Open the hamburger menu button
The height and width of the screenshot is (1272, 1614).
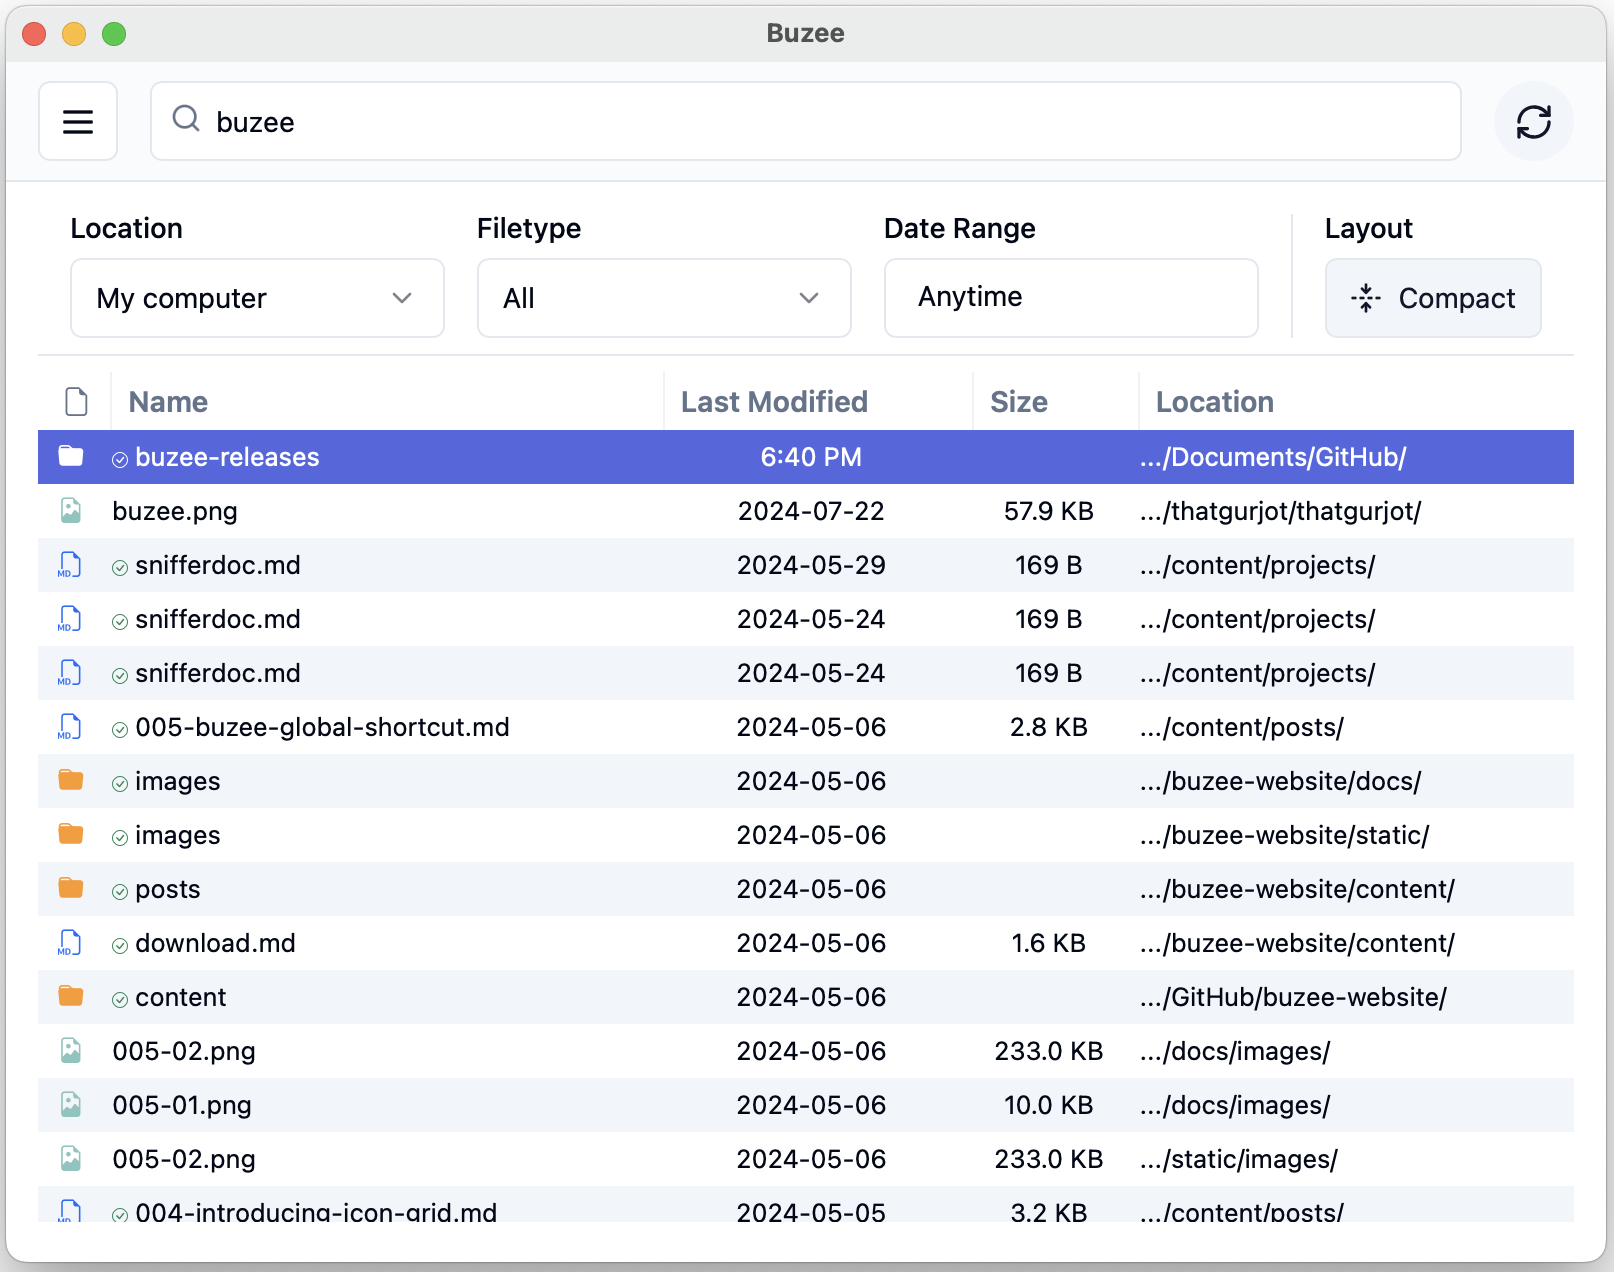click(x=78, y=121)
